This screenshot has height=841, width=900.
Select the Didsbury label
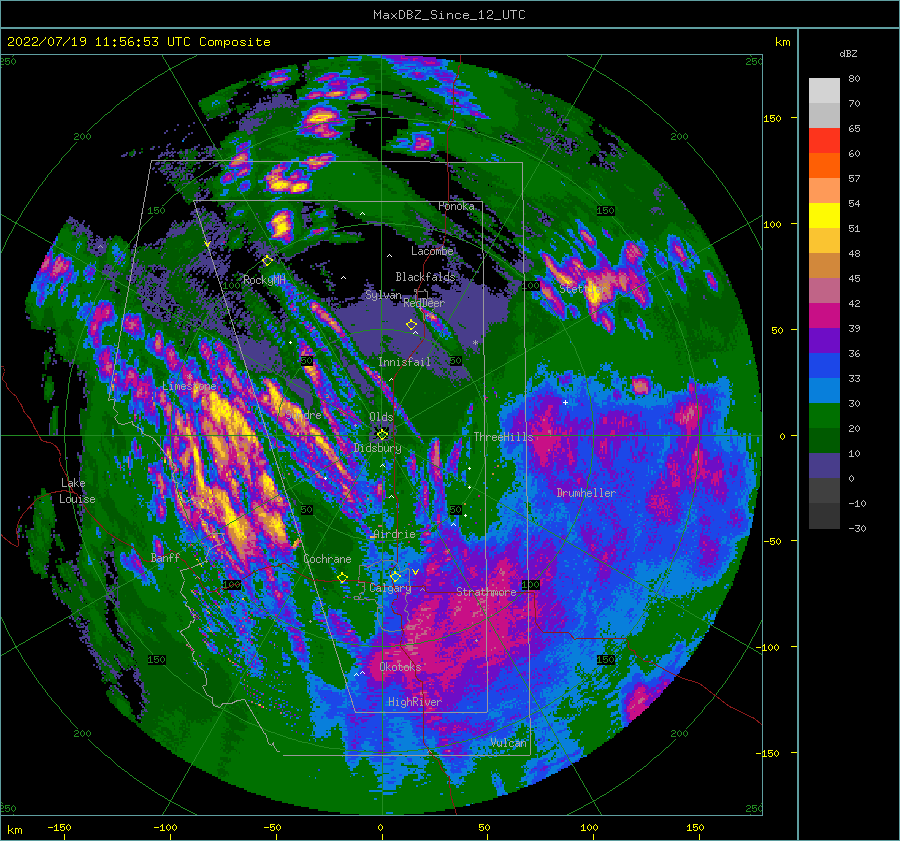378,448
